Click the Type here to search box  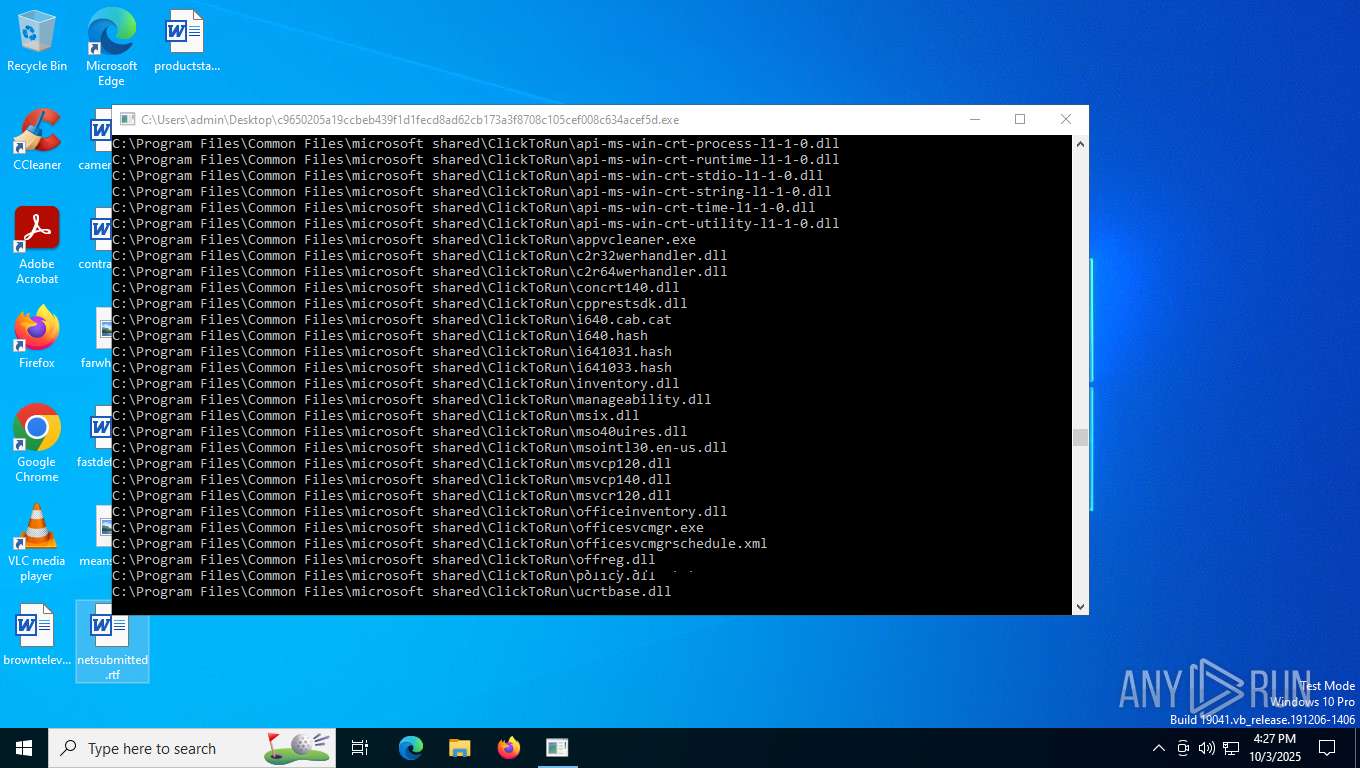192,748
